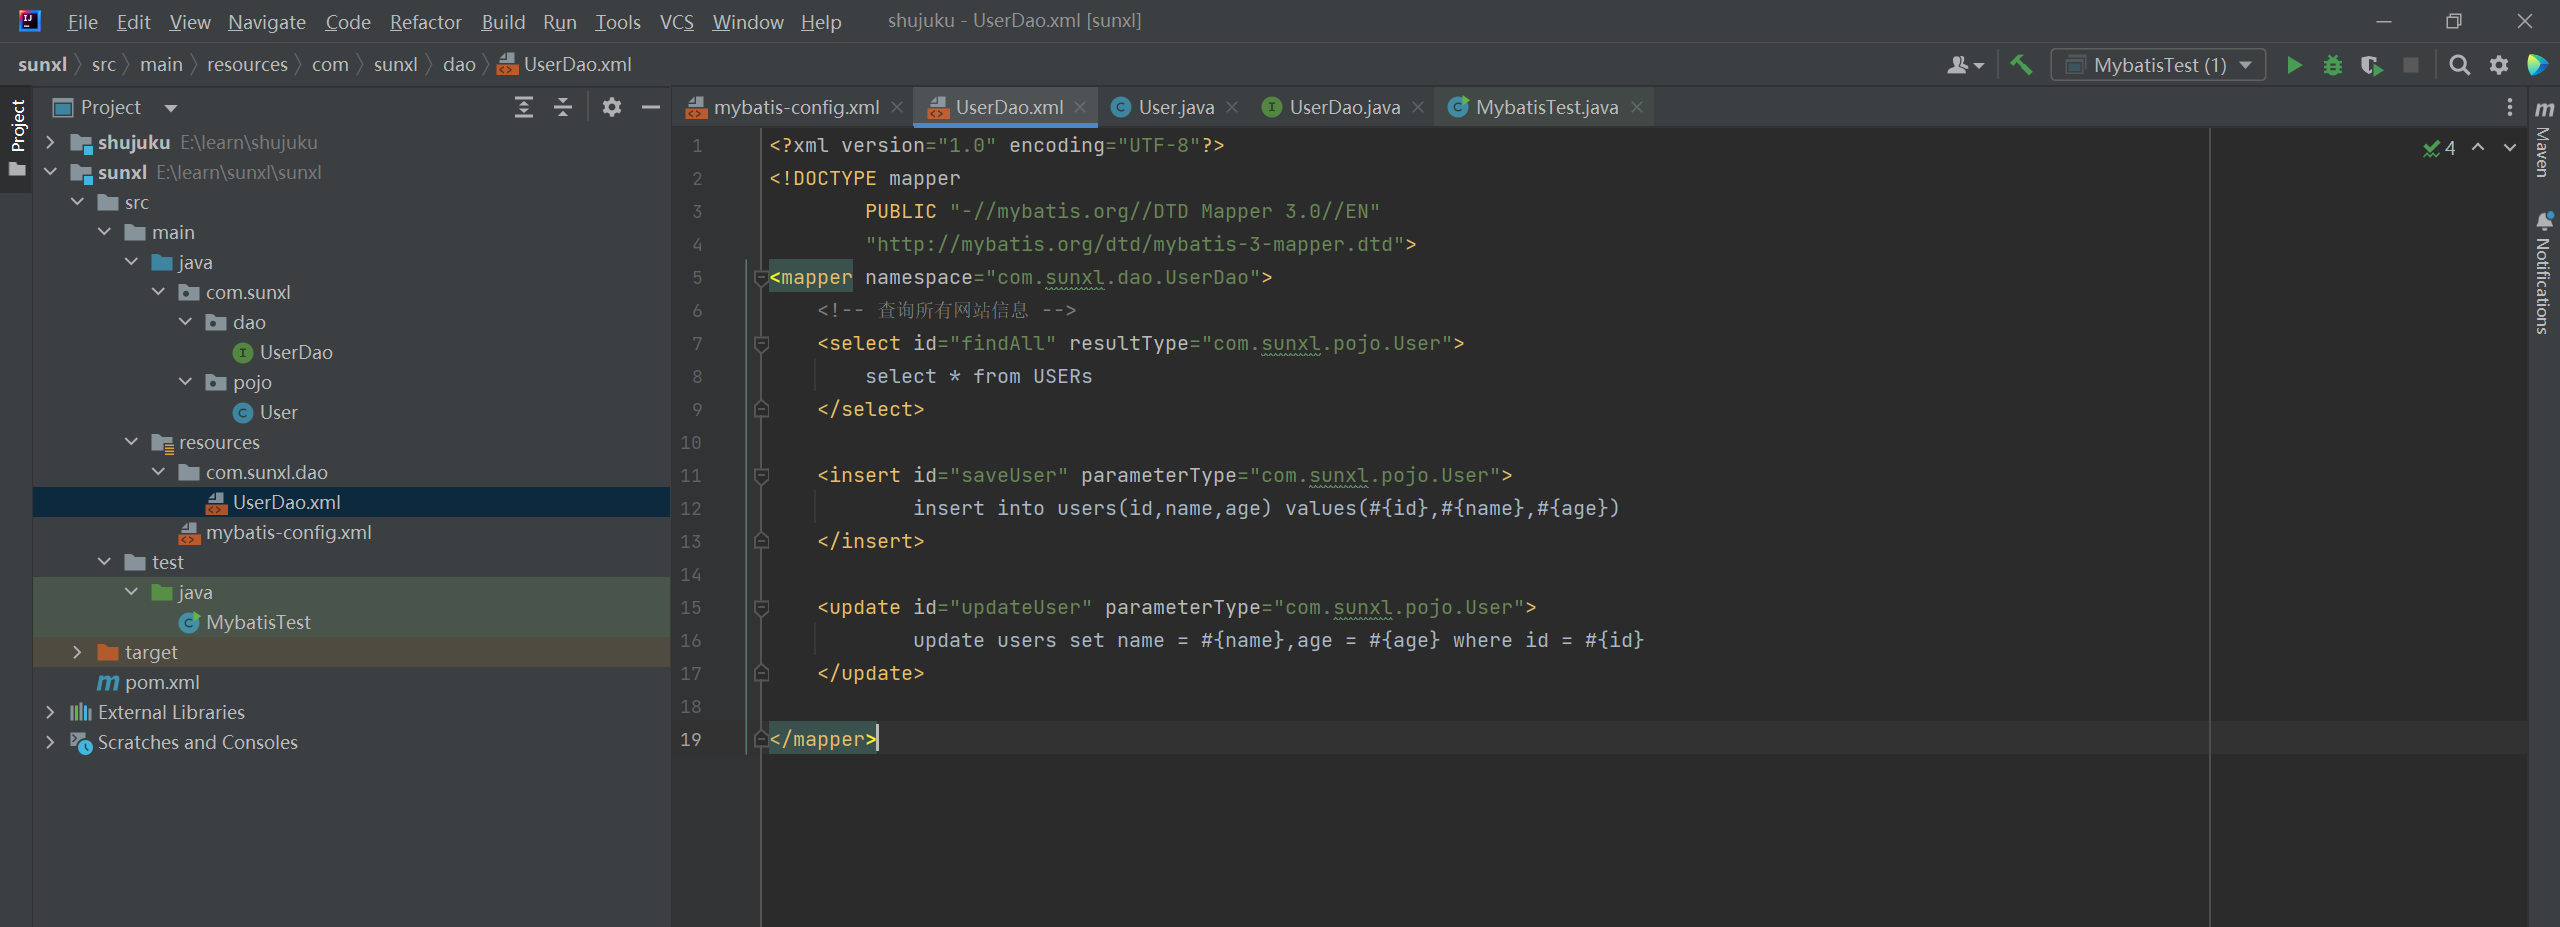Image resolution: width=2560 pixels, height=927 pixels.
Task: Go to previous highlighted problem arrow
Action: click(2478, 148)
